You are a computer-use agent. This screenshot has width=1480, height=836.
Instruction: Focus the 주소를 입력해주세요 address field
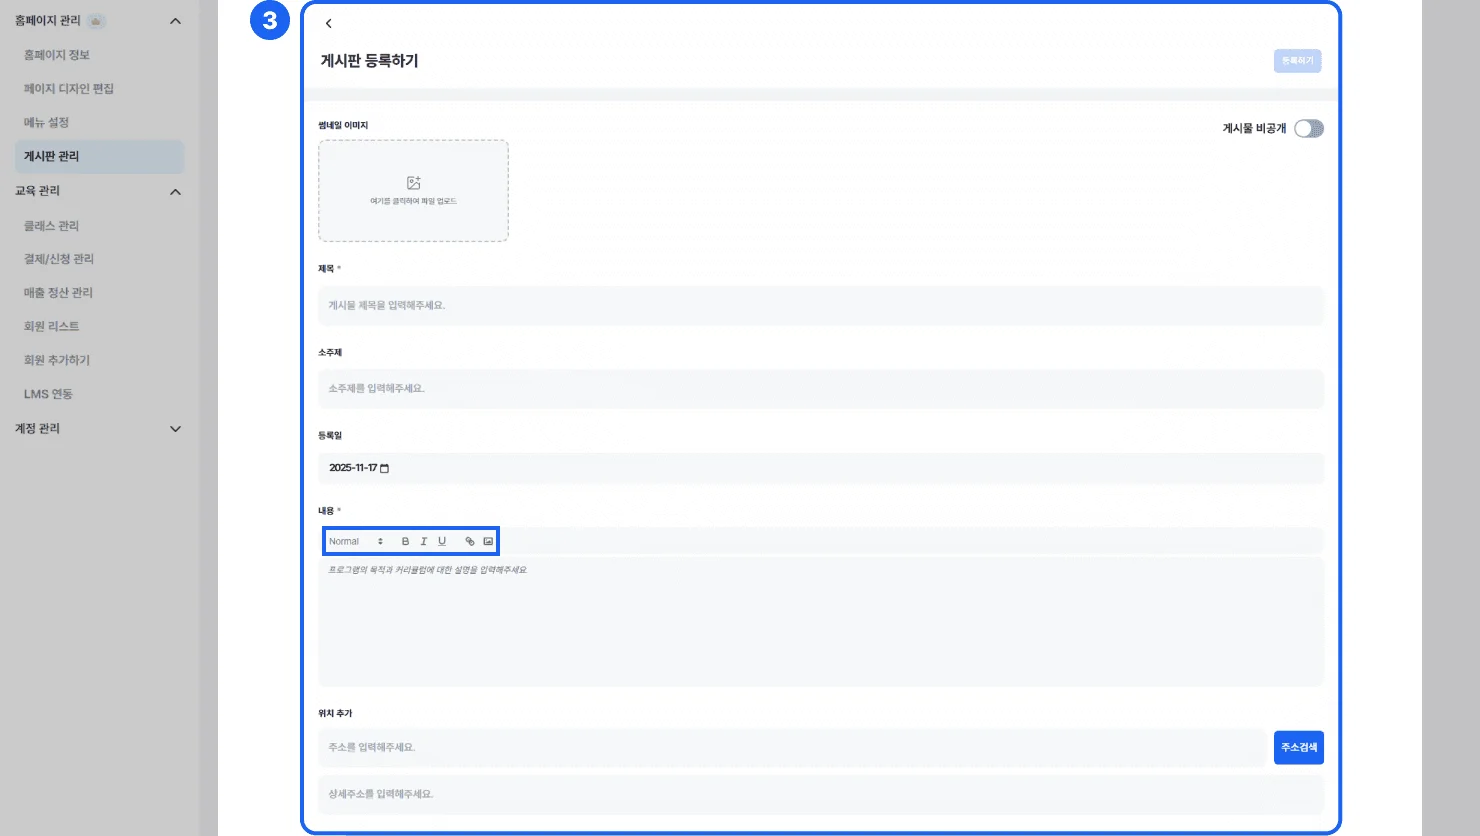[x=791, y=748]
